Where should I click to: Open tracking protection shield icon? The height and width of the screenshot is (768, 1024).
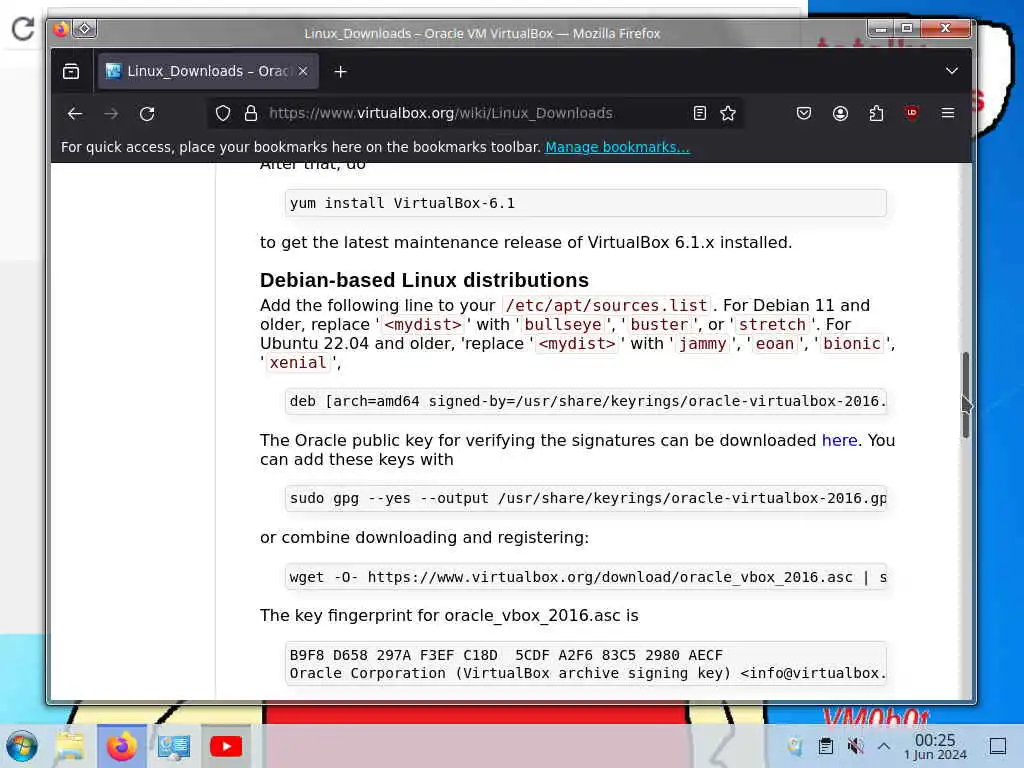(223, 114)
